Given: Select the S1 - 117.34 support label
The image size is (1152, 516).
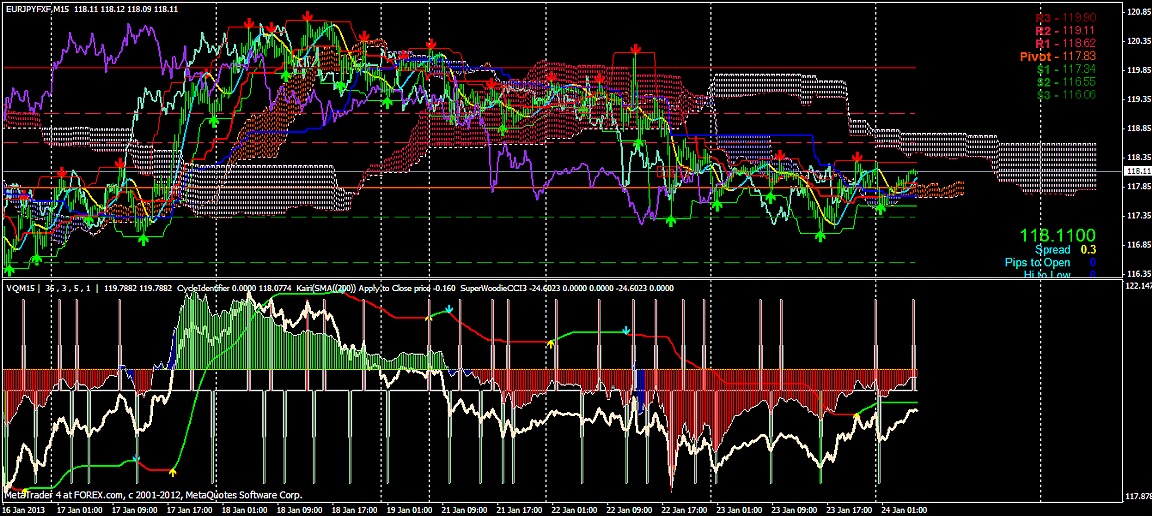Looking at the screenshot, I should point(1067,70).
